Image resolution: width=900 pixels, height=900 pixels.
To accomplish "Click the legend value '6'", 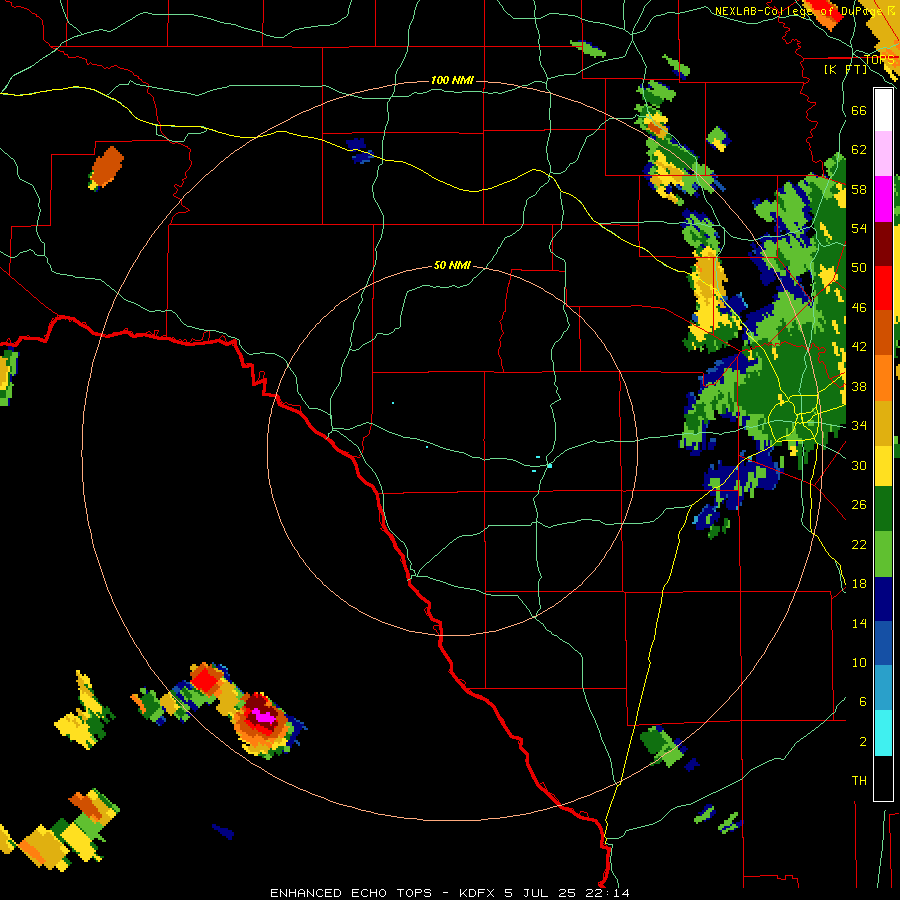I will (x=863, y=702).
